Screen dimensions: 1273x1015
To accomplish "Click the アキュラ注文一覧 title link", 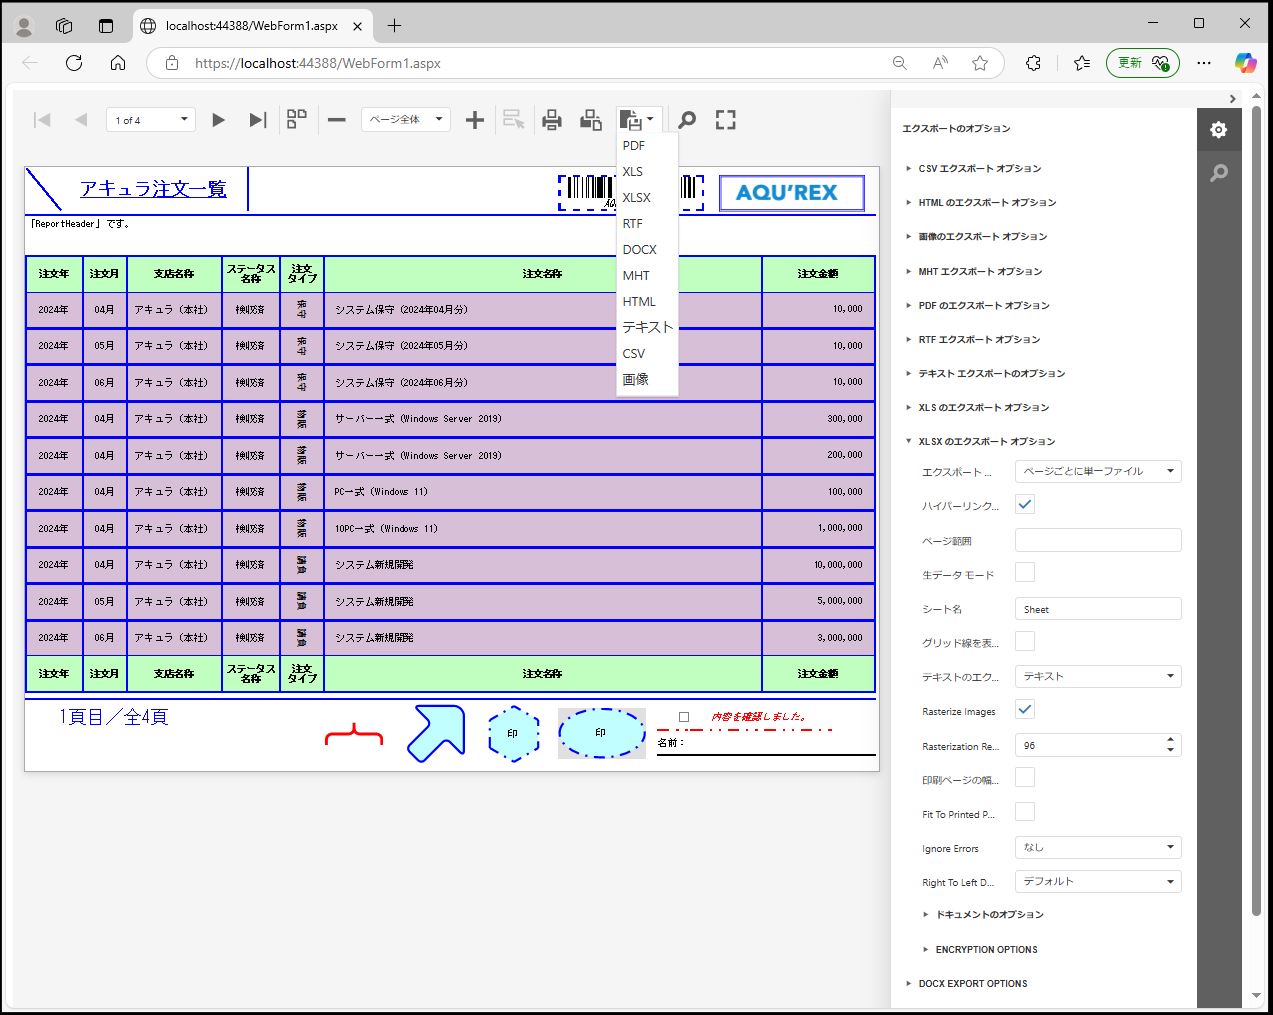I will coord(153,189).
